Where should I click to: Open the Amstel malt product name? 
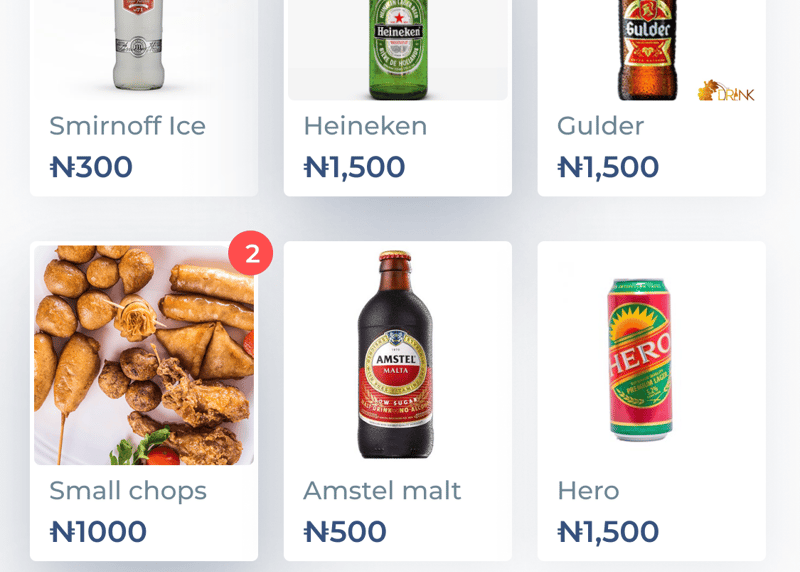point(382,491)
